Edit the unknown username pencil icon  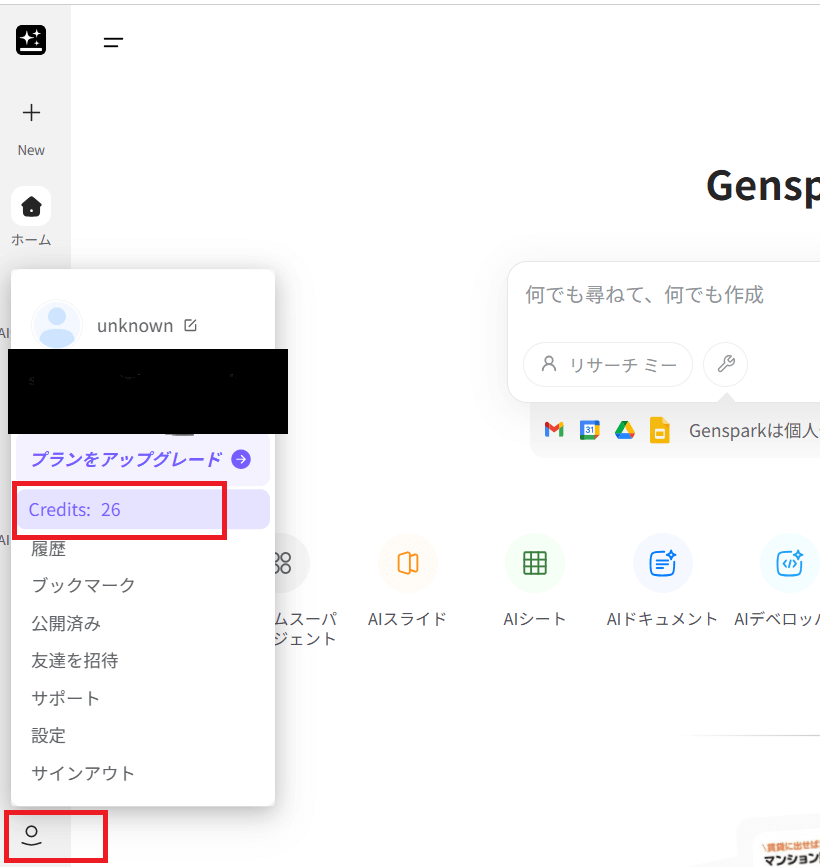click(x=191, y=326)
